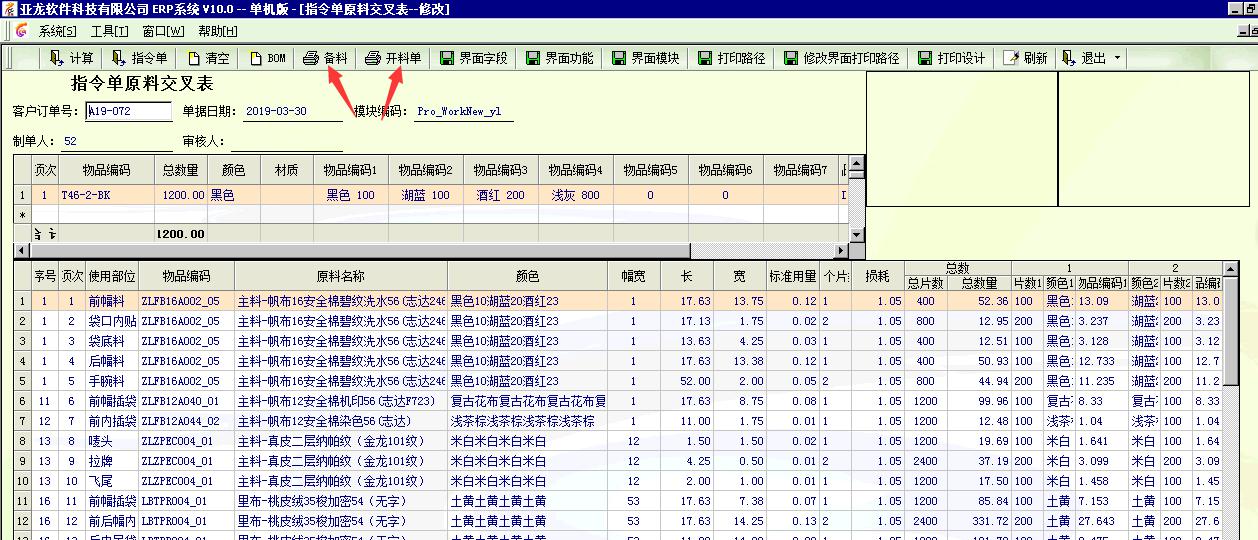This screenshot has width=1258, height=540.
Task: Select the ZLFB12A044_02 item code cell
Action: pos(187,421)
